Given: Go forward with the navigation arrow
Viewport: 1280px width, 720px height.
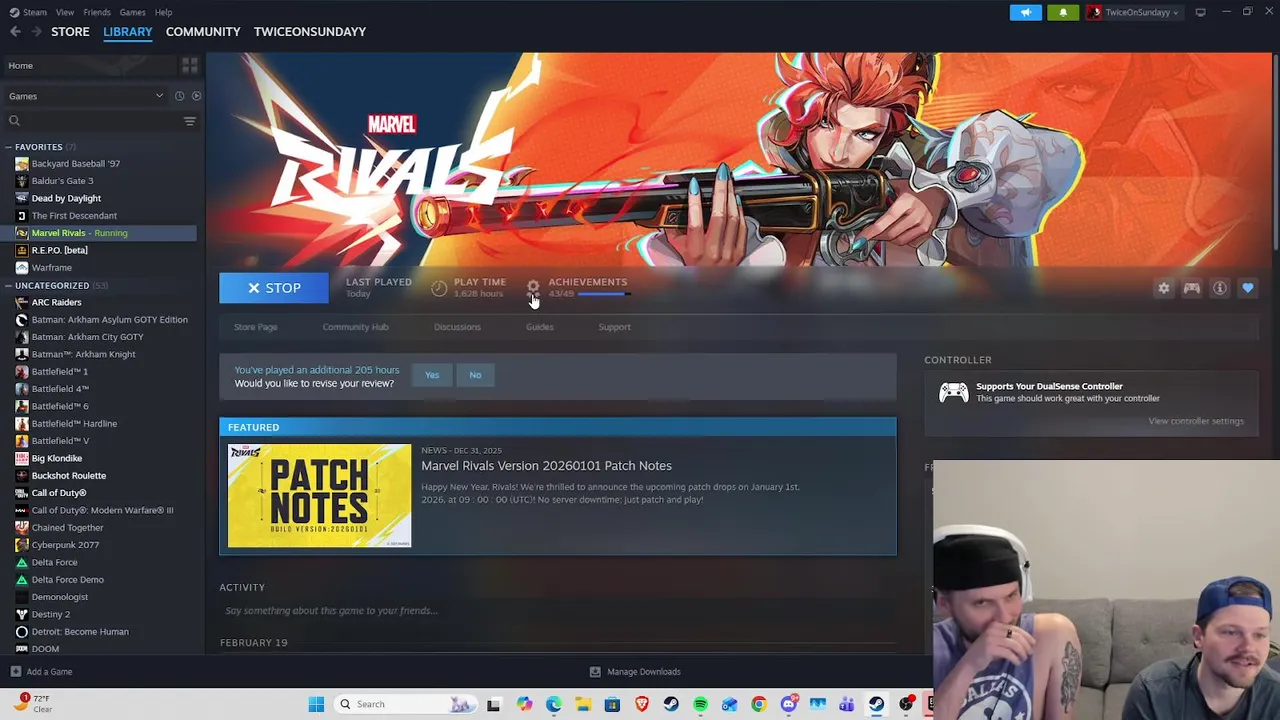Looking at the screenshot, I should click(x=36, y=32).
